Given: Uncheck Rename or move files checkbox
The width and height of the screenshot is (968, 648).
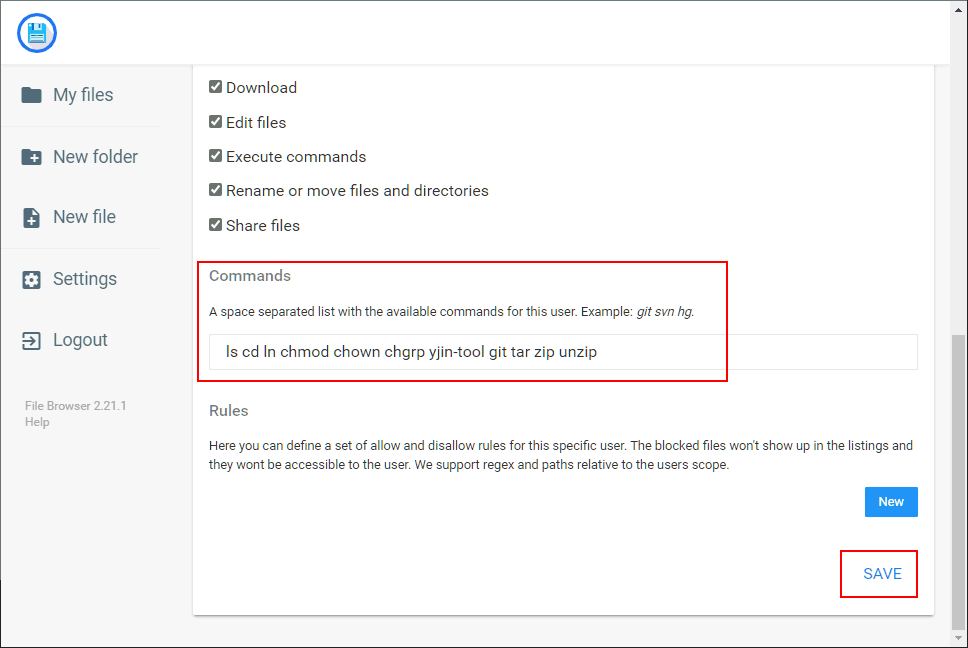Looking at the screenshot, I should point(215,190).
